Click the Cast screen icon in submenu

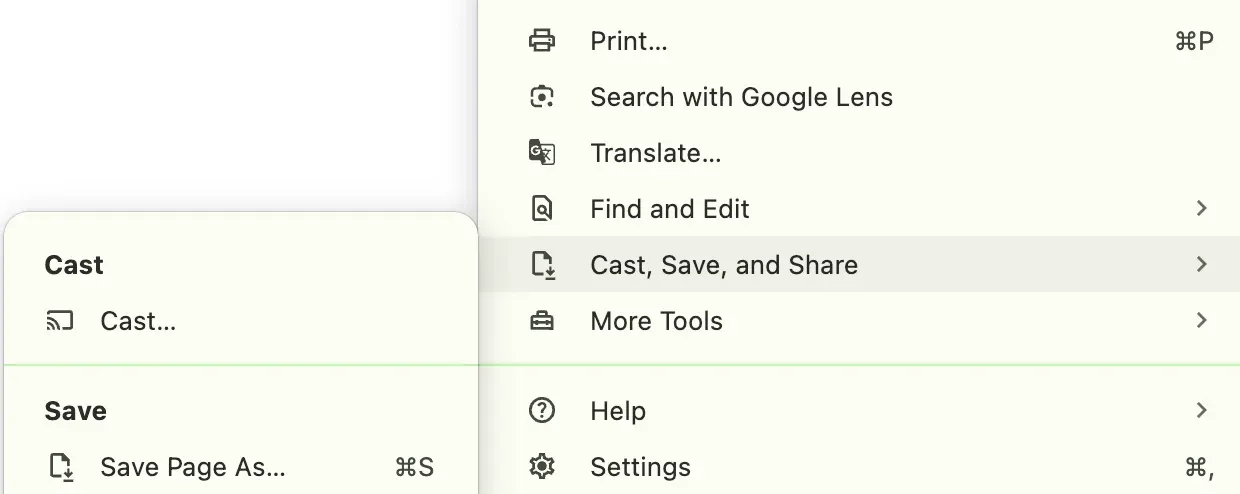coord(60,321)
